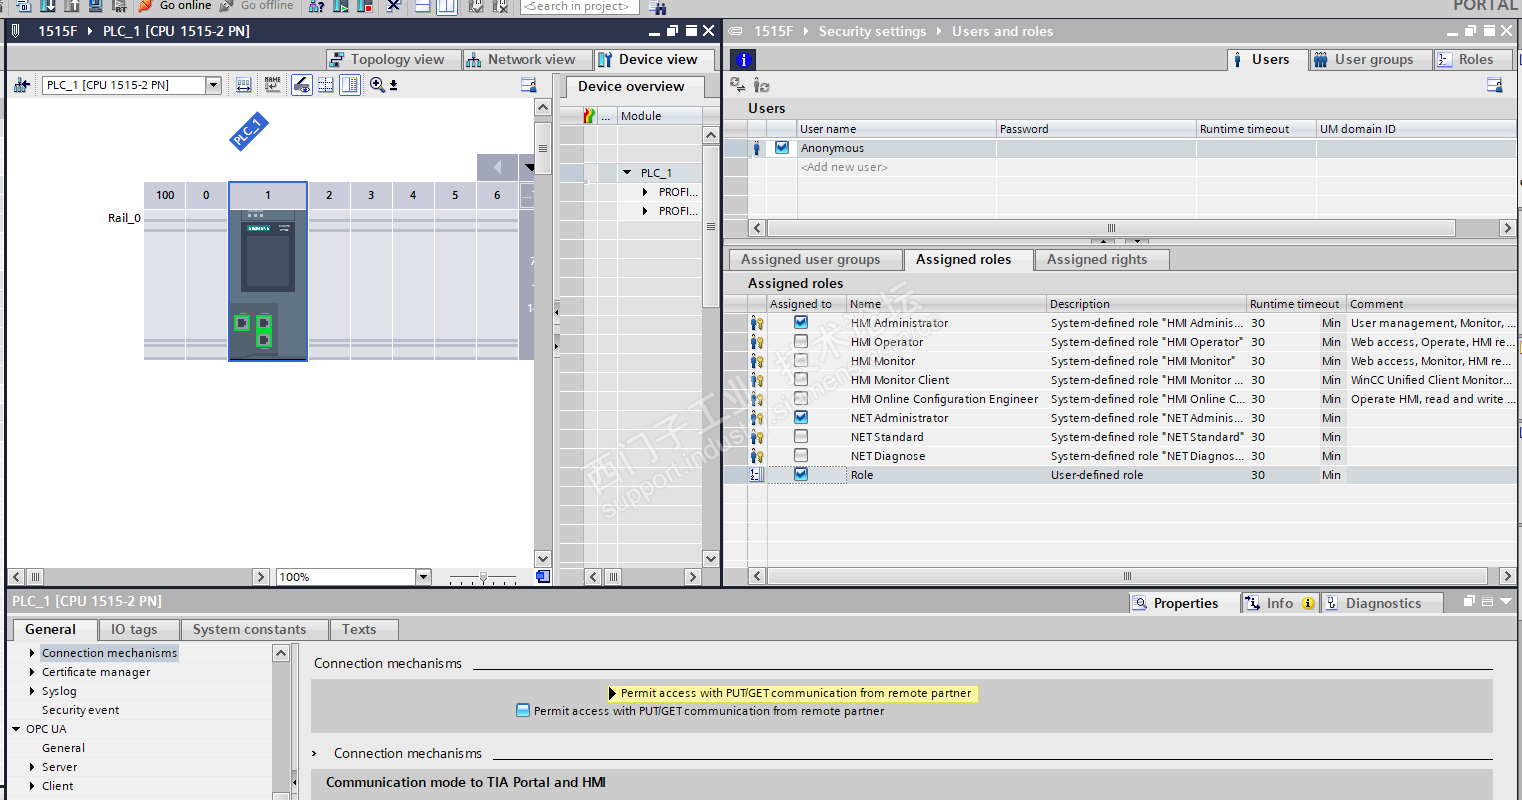Screen dimensions: 1522x800
Task: Stop the CPU with the toolbar icon
Action: coord(365,6)
